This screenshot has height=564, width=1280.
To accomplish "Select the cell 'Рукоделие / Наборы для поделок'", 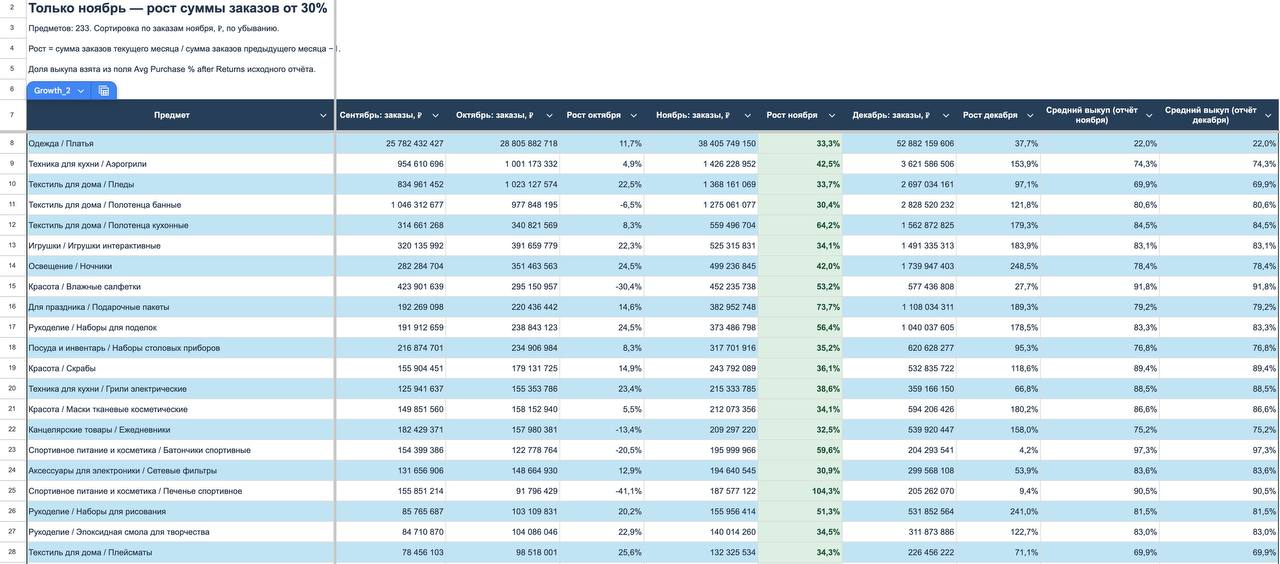I will tap(180, 328).
